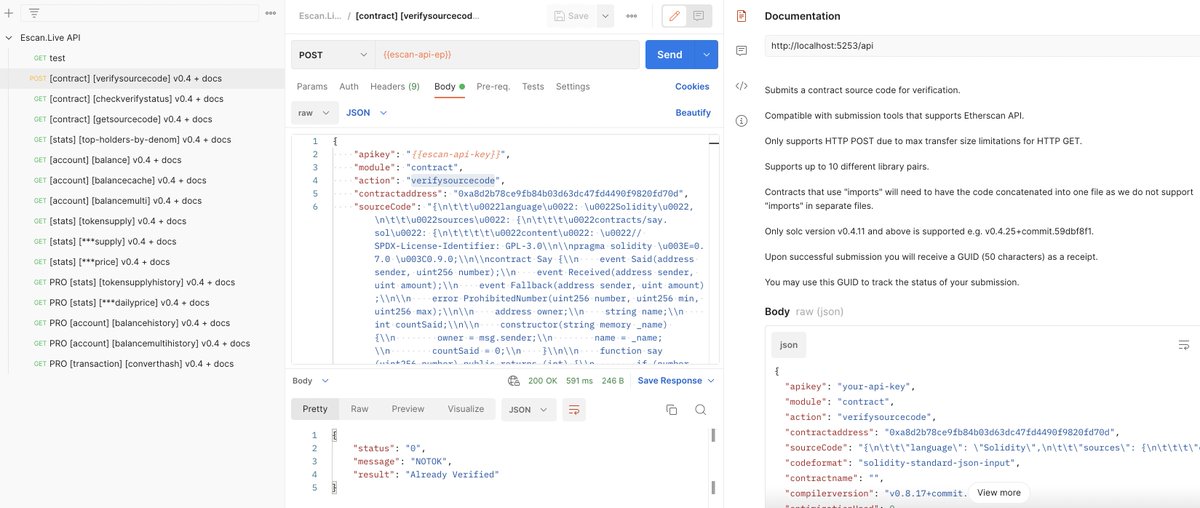Toggle the response line wrap icon

pos(574,409)
